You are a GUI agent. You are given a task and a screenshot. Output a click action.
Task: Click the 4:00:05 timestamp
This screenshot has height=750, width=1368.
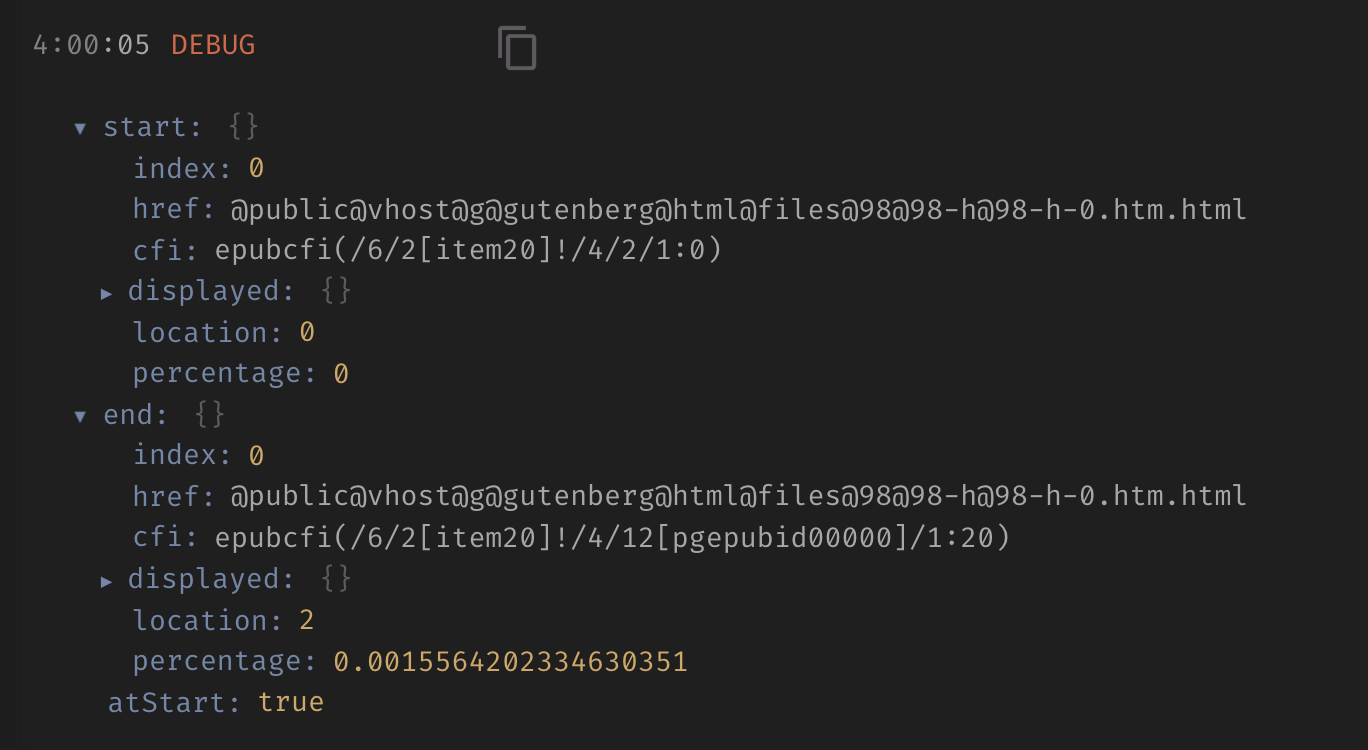click(x=91, y=44)
